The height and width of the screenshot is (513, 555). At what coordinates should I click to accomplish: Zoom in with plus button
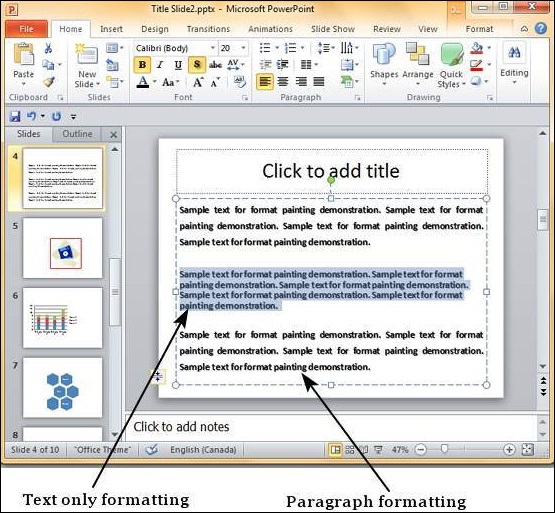click(x=509, y=450)
